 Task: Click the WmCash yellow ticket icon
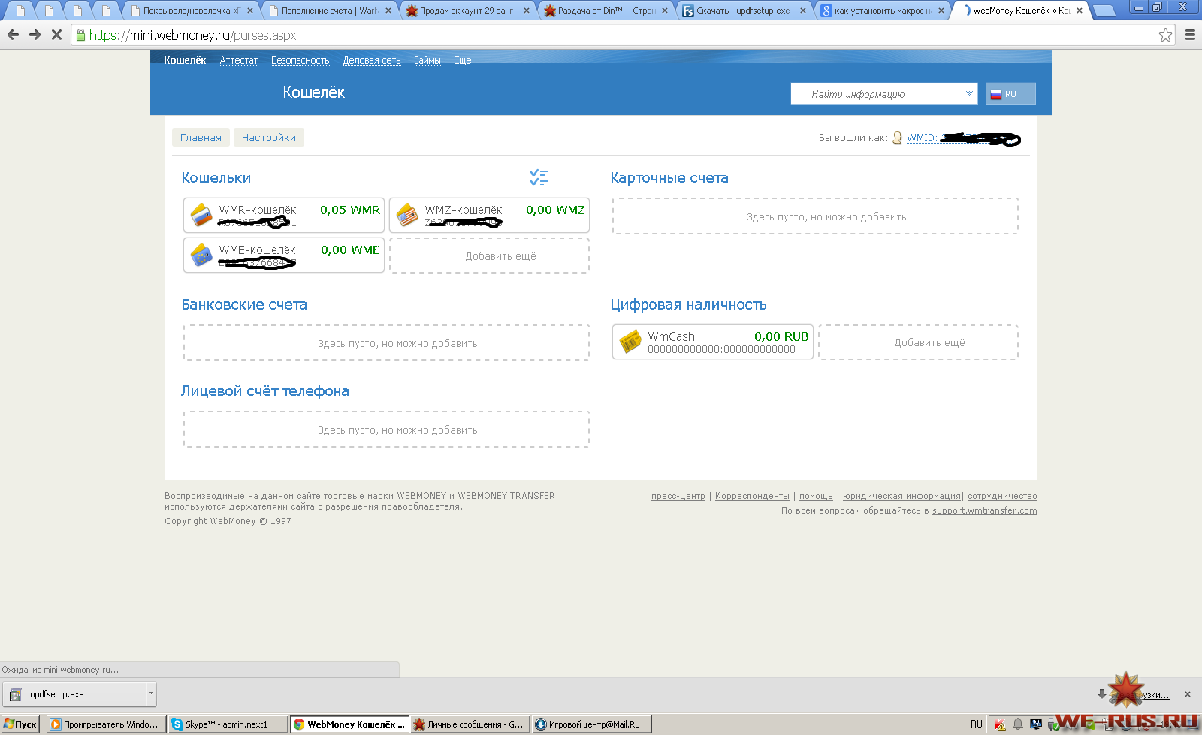click(630, 341)
